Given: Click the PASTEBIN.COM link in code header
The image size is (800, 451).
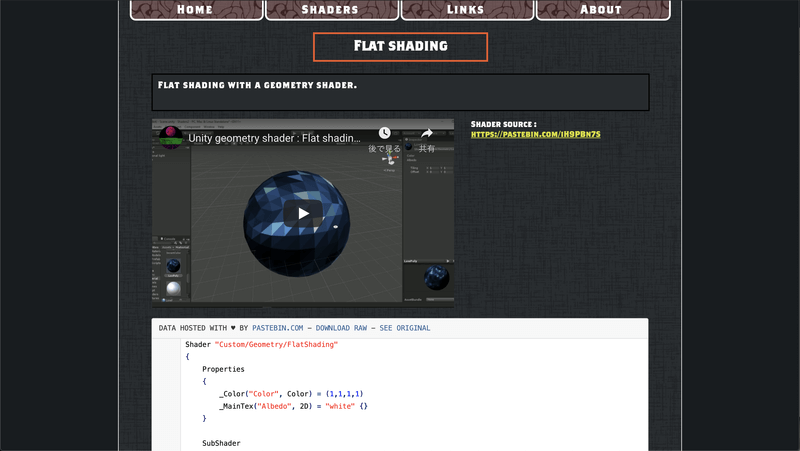Looking at the screenshot, I should tap(278, 328).
